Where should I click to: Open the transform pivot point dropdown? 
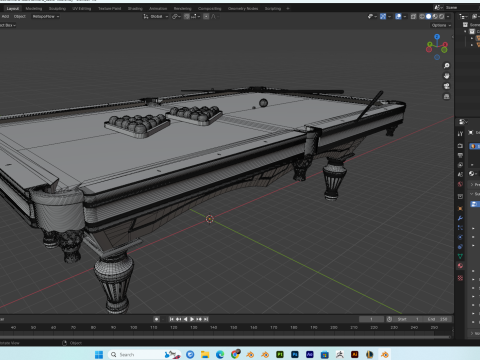pyautogui.click(x=176, y=16)
